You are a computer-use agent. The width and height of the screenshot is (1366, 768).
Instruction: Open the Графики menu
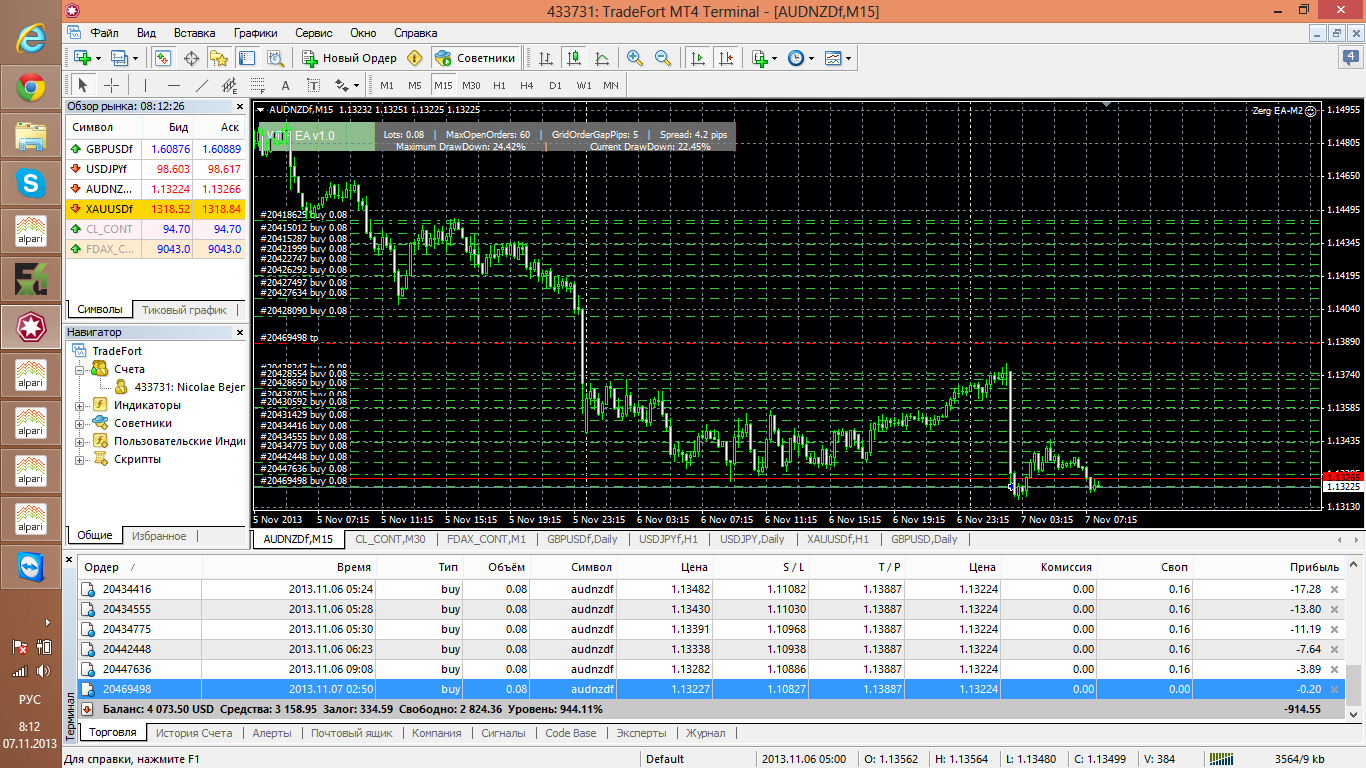click(x=256, y=33)
